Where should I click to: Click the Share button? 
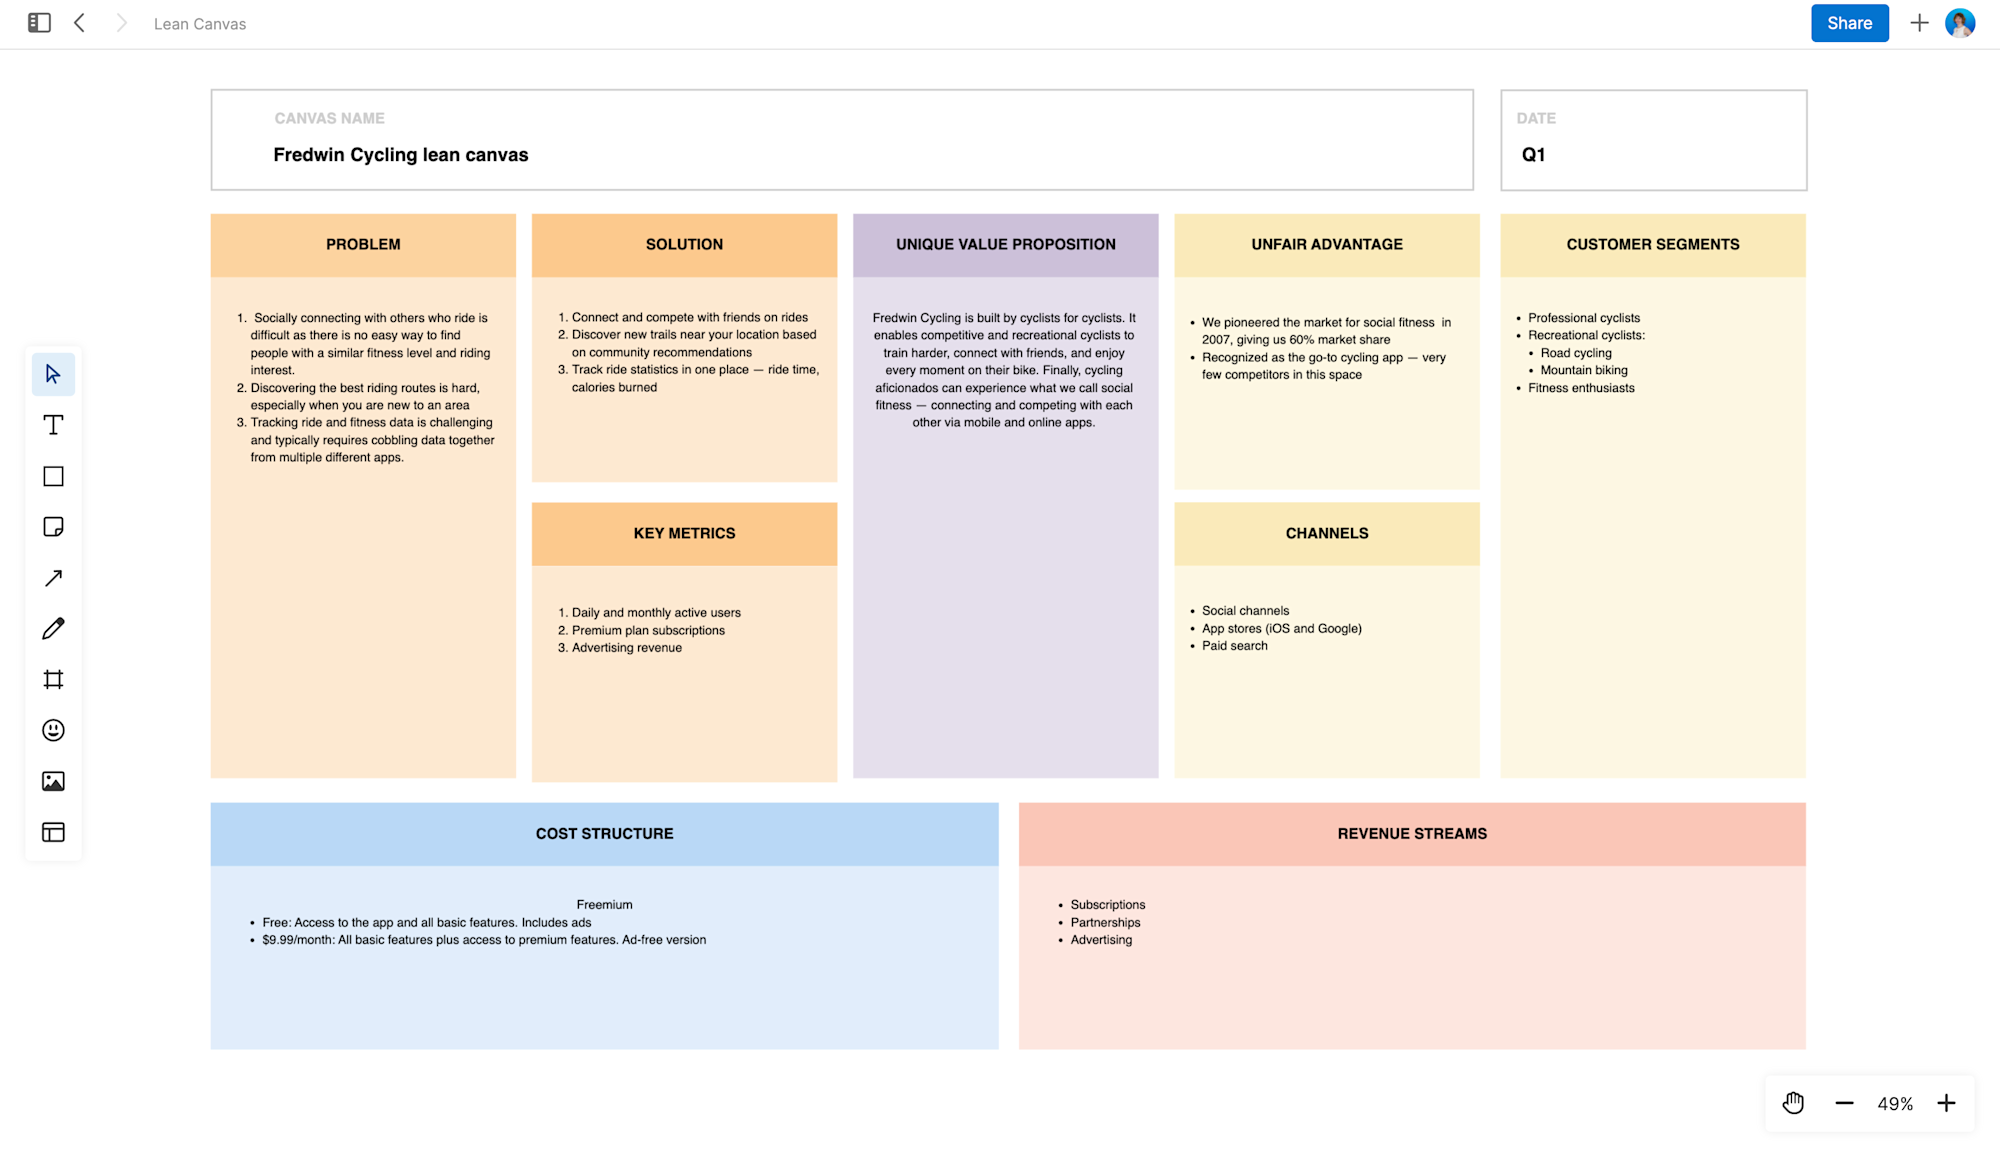(x=1849, y=23)
